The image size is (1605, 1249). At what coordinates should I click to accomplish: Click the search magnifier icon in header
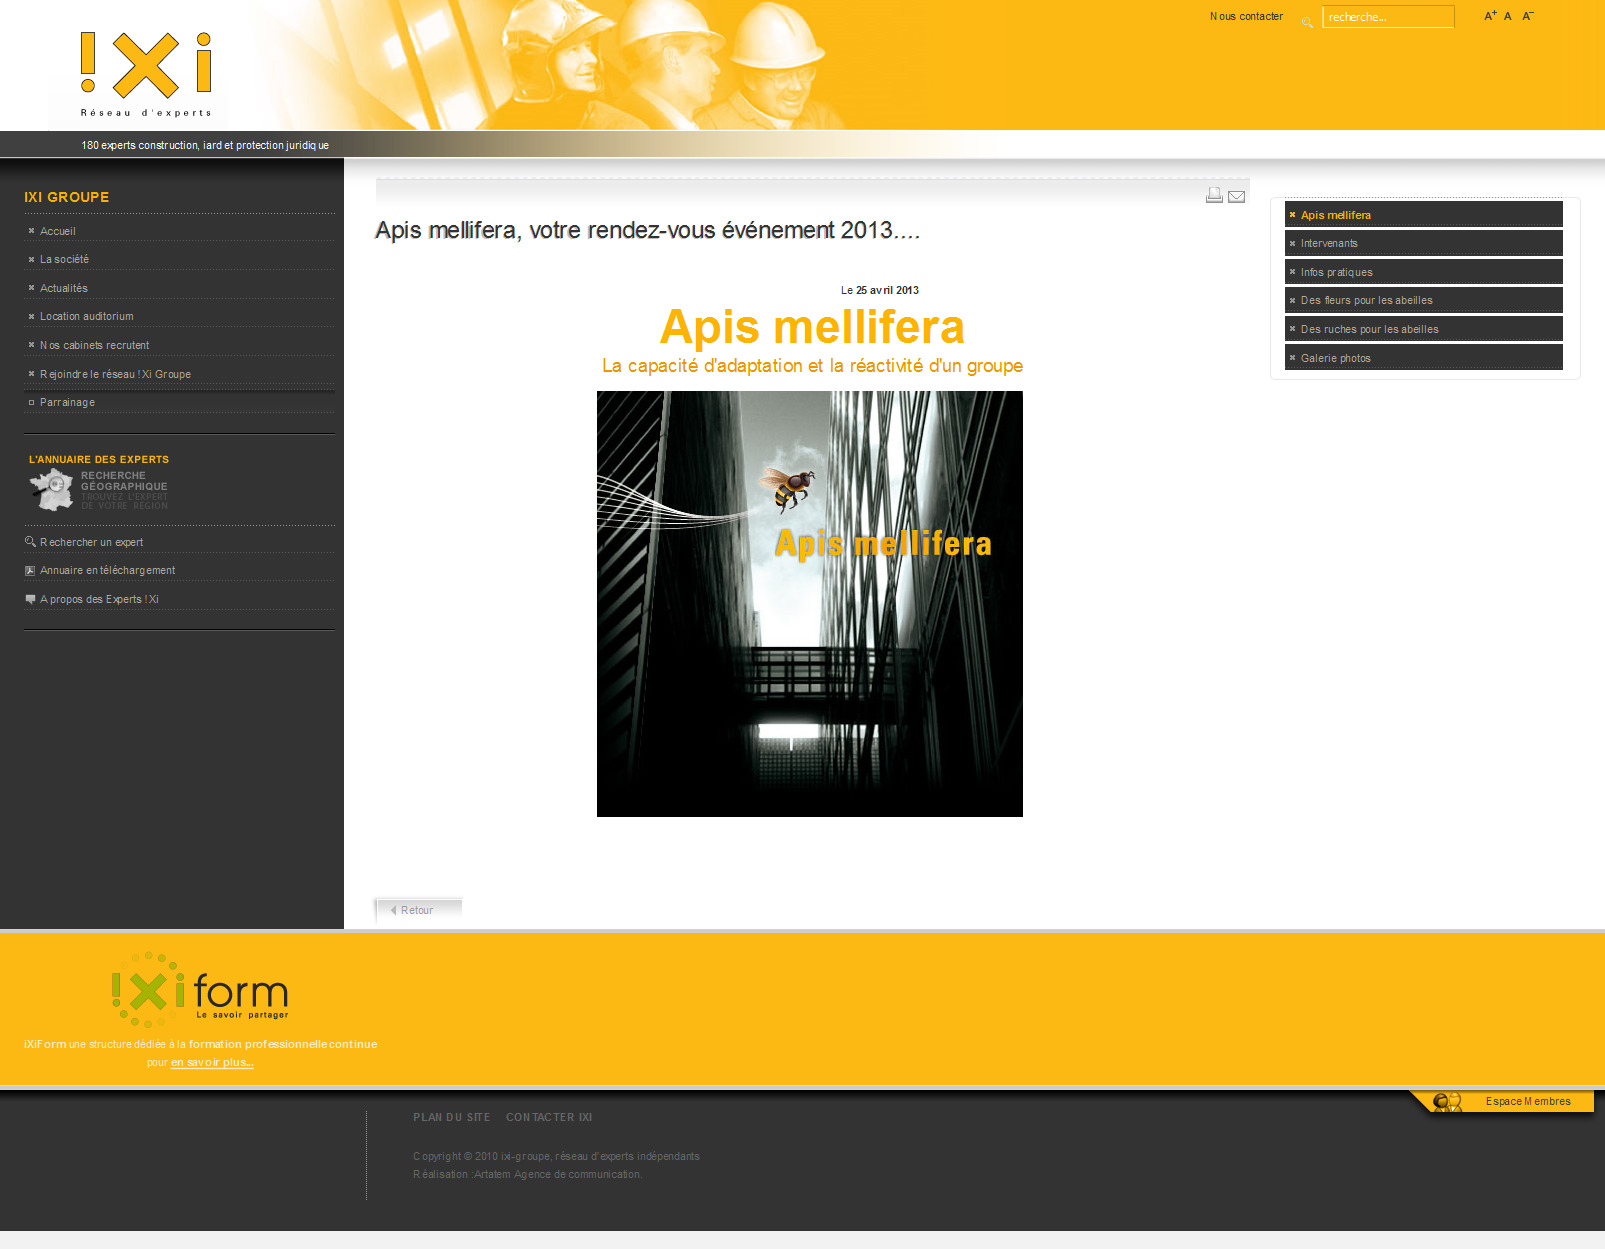tap(1307, 22)
